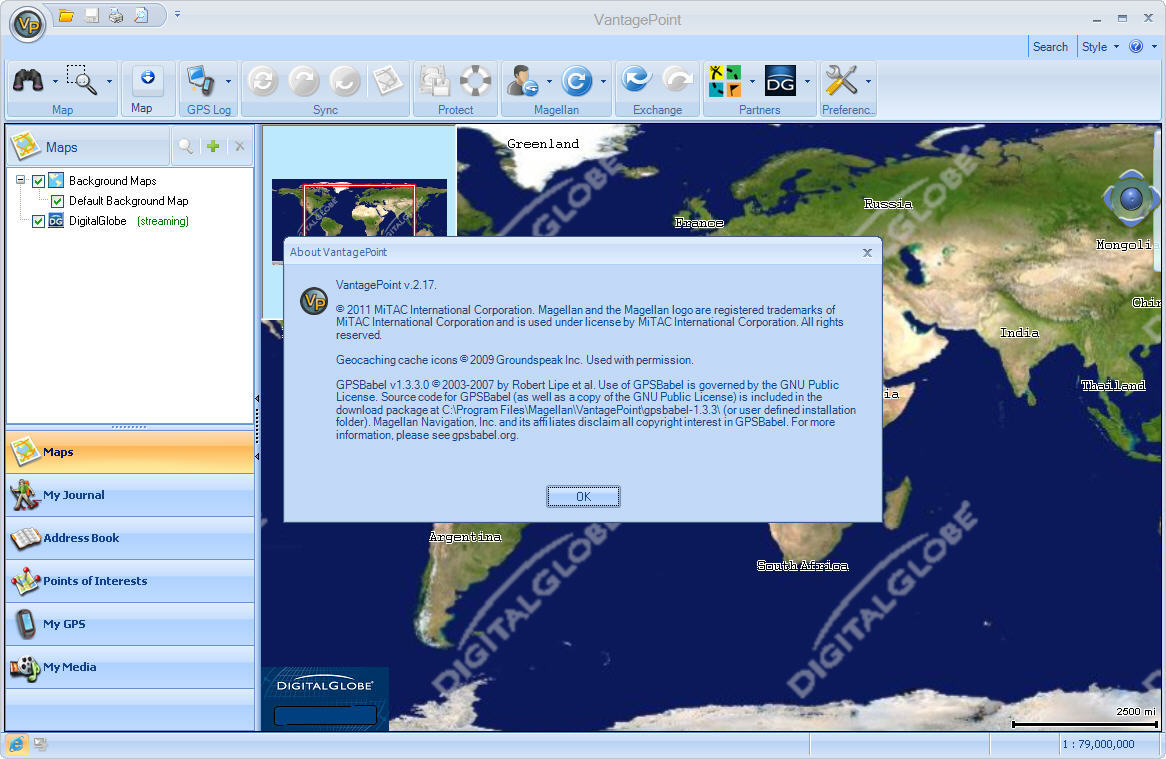Open the Style menu
Viewport: 1166px width, 759px height.
(x=1100, y=47)
